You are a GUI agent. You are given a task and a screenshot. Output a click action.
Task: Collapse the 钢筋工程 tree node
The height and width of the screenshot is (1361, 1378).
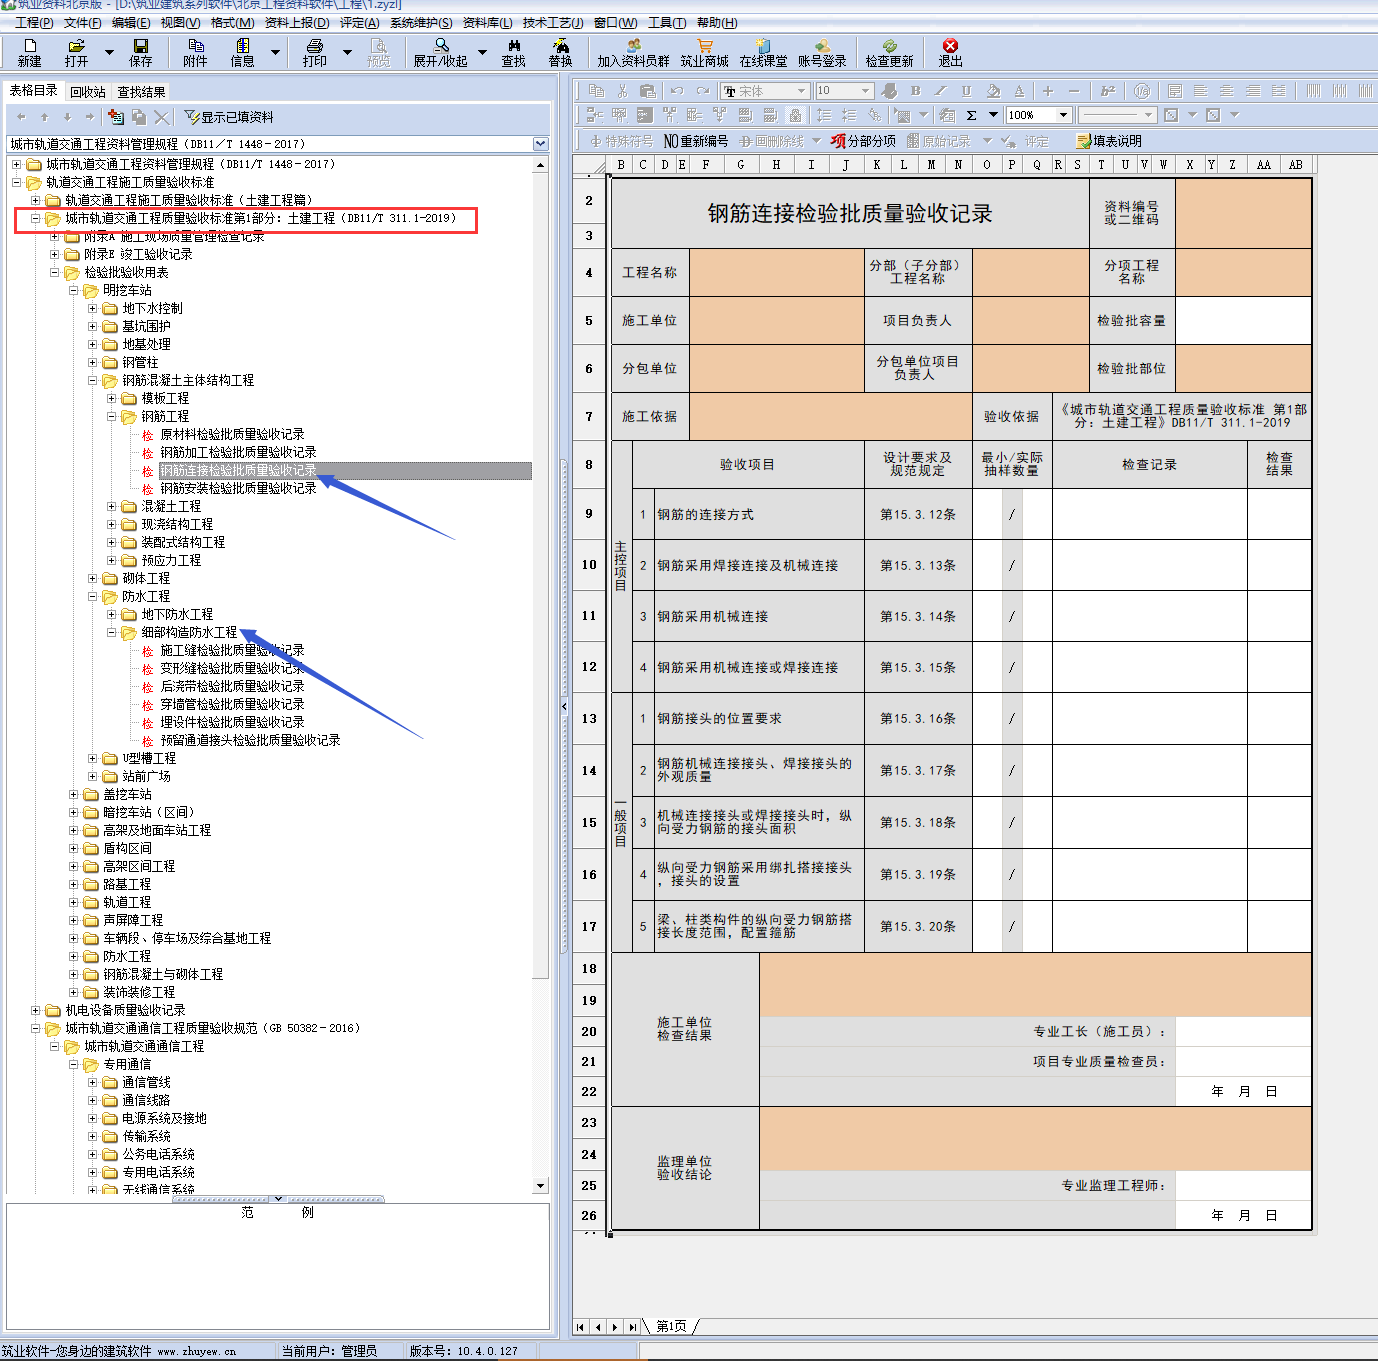[x=112, y=417]
